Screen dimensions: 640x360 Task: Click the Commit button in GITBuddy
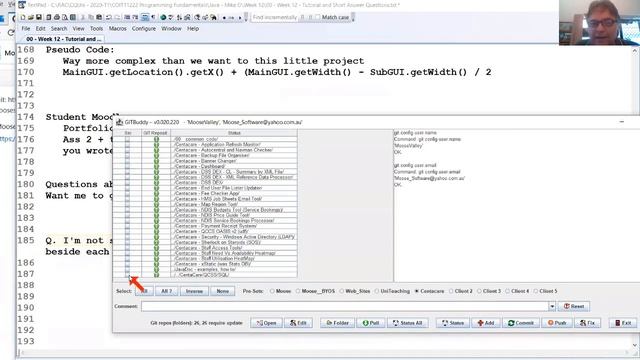521,323
